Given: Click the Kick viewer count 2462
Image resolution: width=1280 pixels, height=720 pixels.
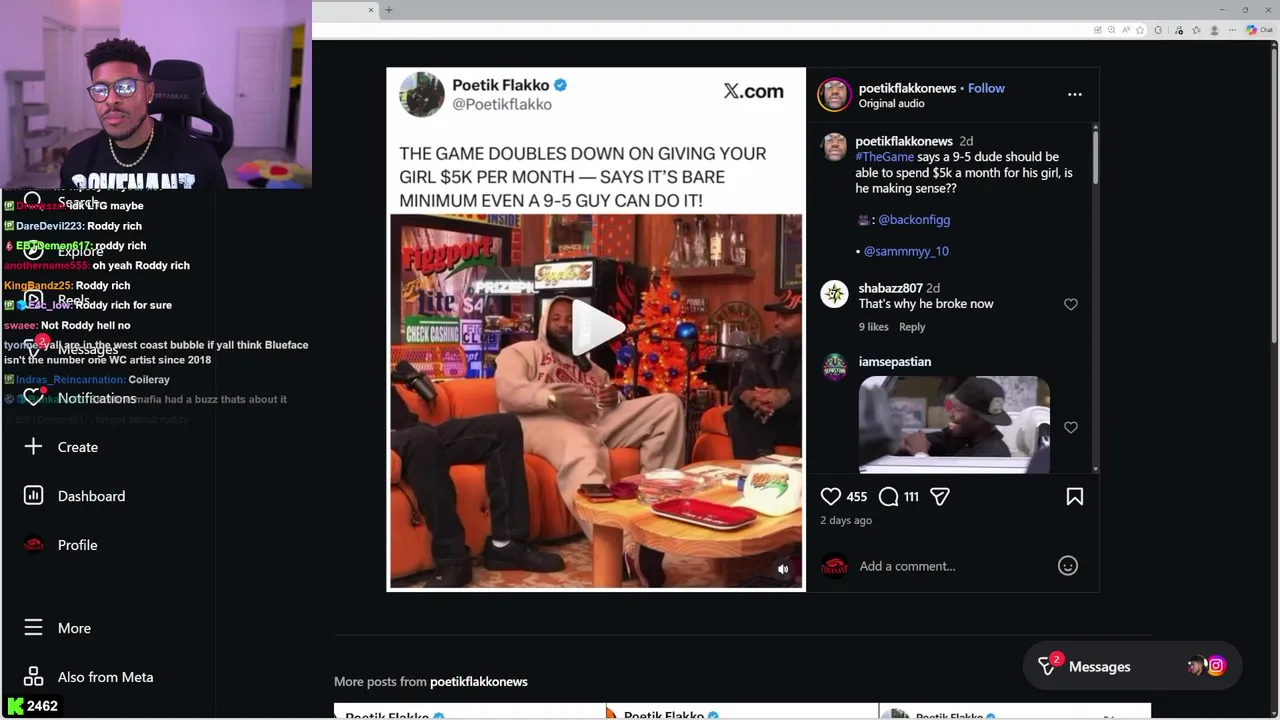Looking at the screenshot, I should (x=42, y=706).
